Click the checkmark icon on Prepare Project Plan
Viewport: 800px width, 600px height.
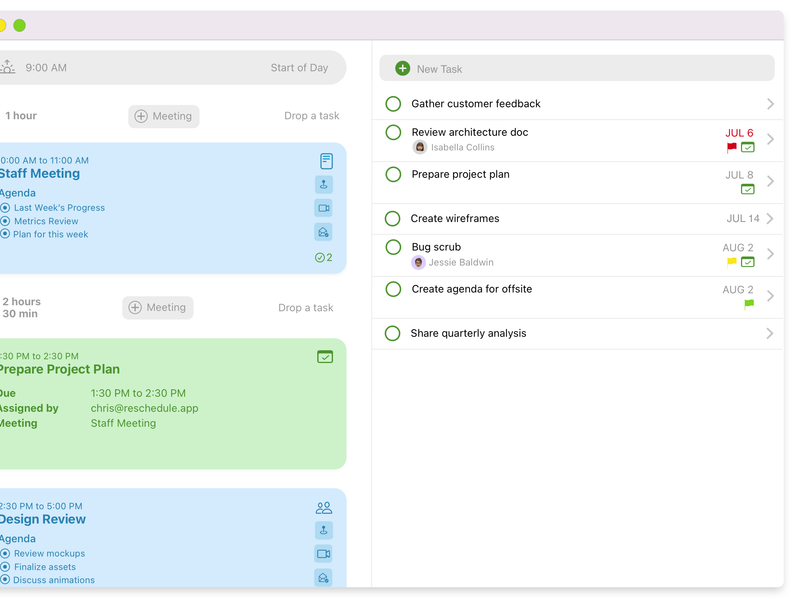click(x=325, y=356)
